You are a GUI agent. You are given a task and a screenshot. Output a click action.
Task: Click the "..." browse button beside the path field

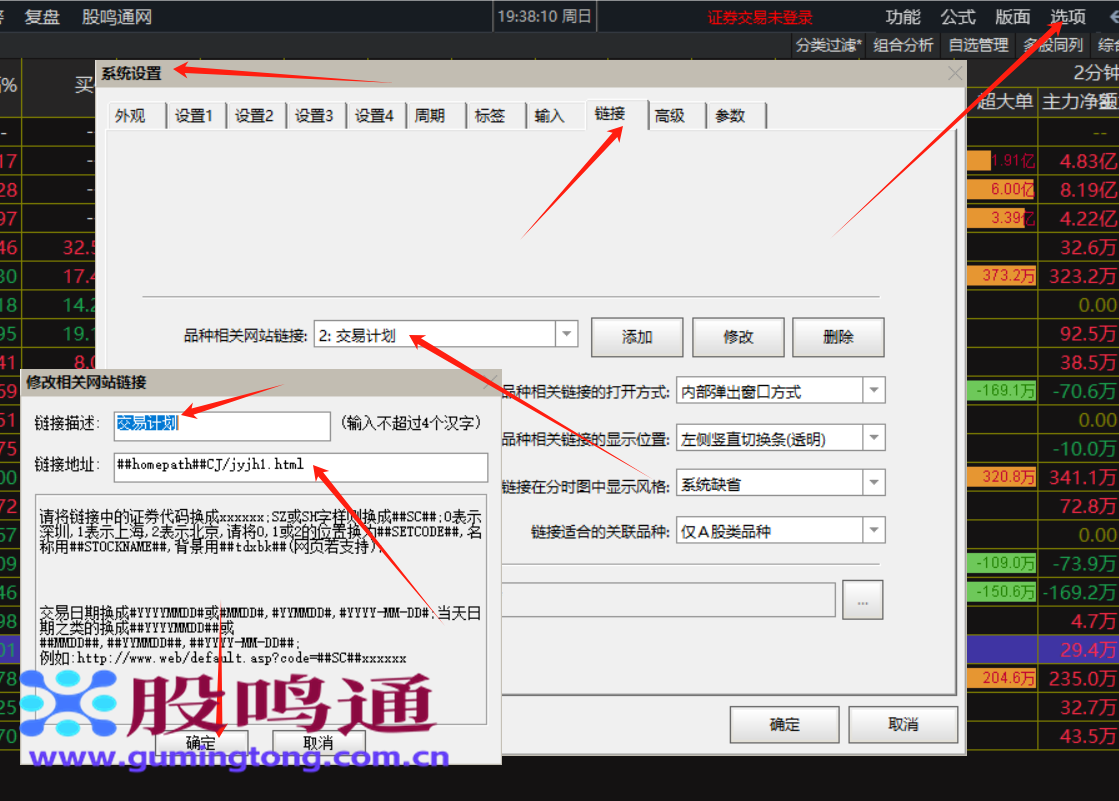(862, 599)
